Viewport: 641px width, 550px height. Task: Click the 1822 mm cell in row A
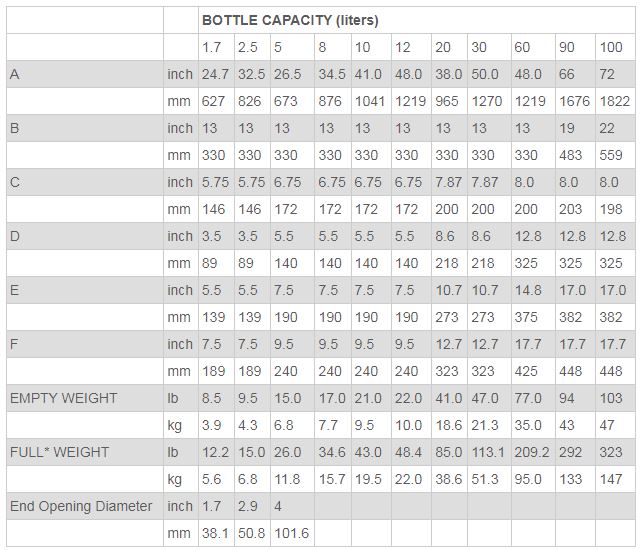pos(614,101)
